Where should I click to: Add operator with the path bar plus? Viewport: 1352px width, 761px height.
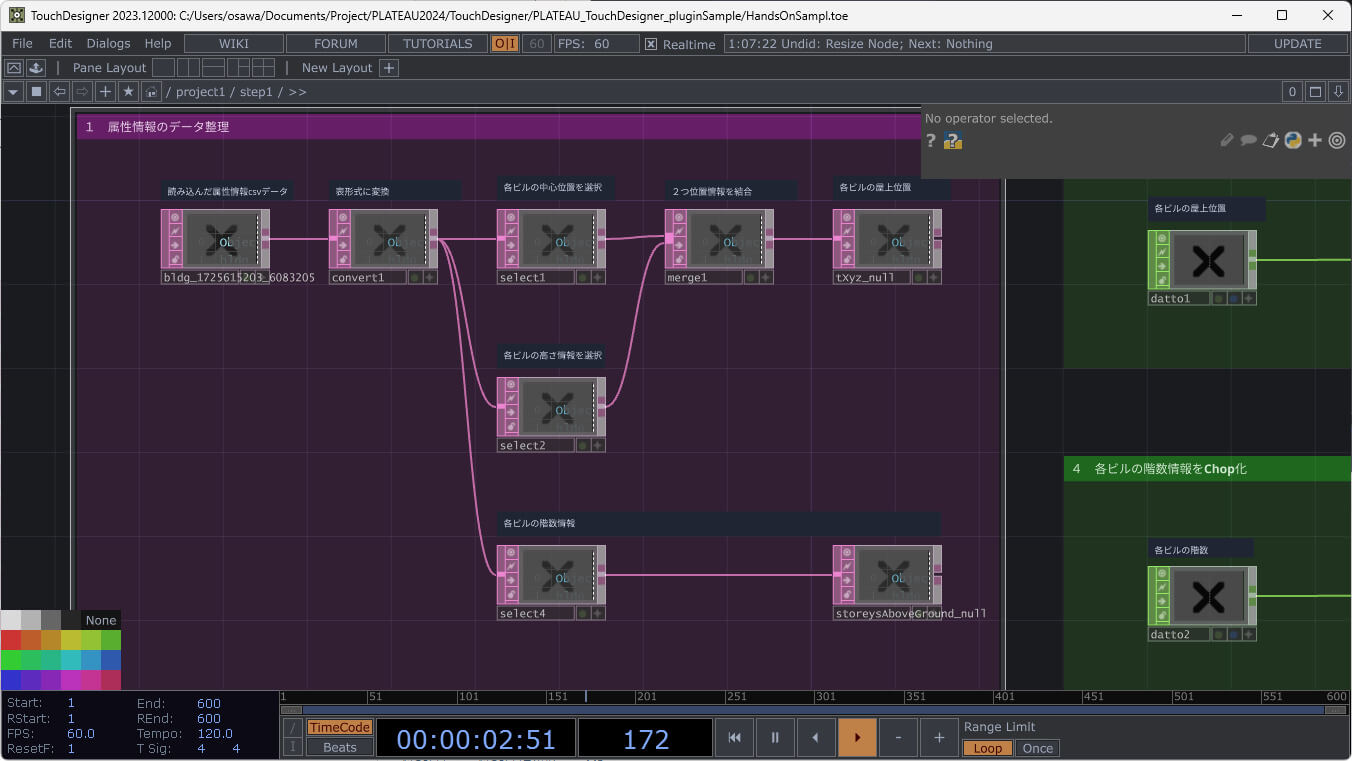[x=105, y=92]
